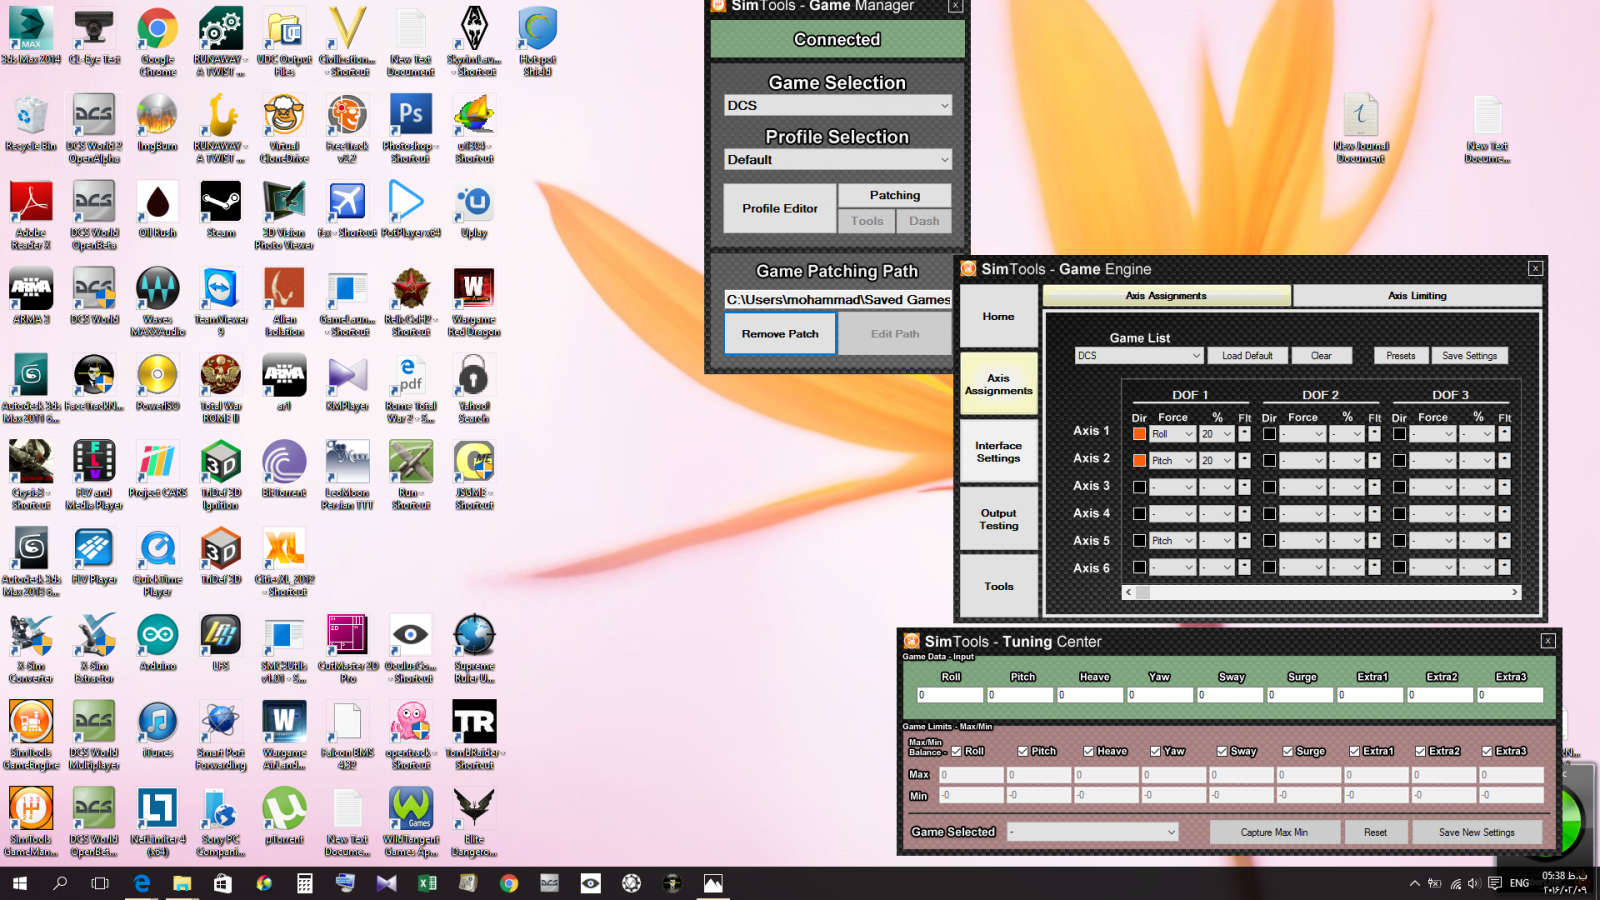Image resolution: width=1600 pixels, height=900 pixels.
Task: Toggle the Extra1 balance checkbox
Action: click(x=1354, y=751)
